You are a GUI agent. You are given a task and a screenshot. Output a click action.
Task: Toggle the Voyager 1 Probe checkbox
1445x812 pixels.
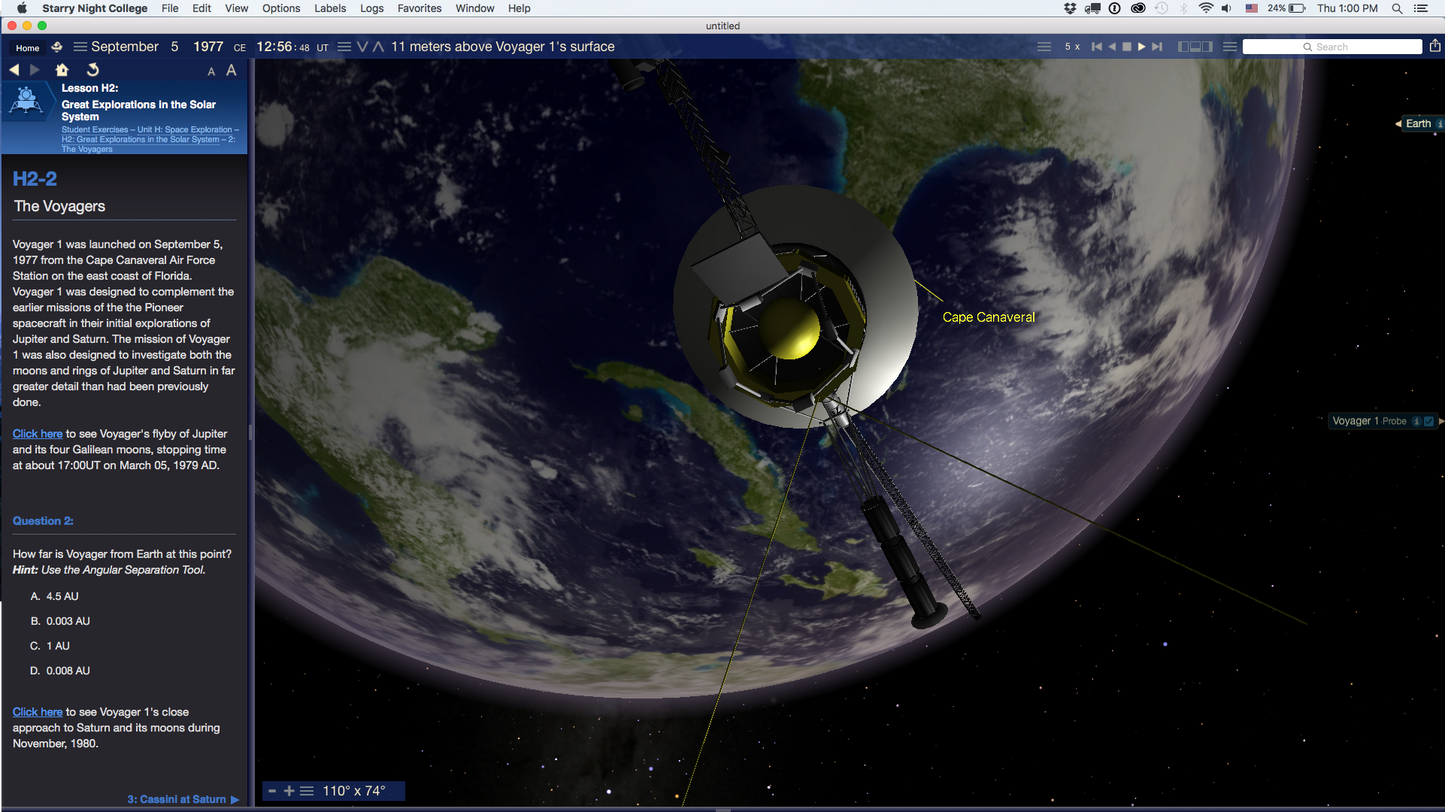[x=1429, y=421]
